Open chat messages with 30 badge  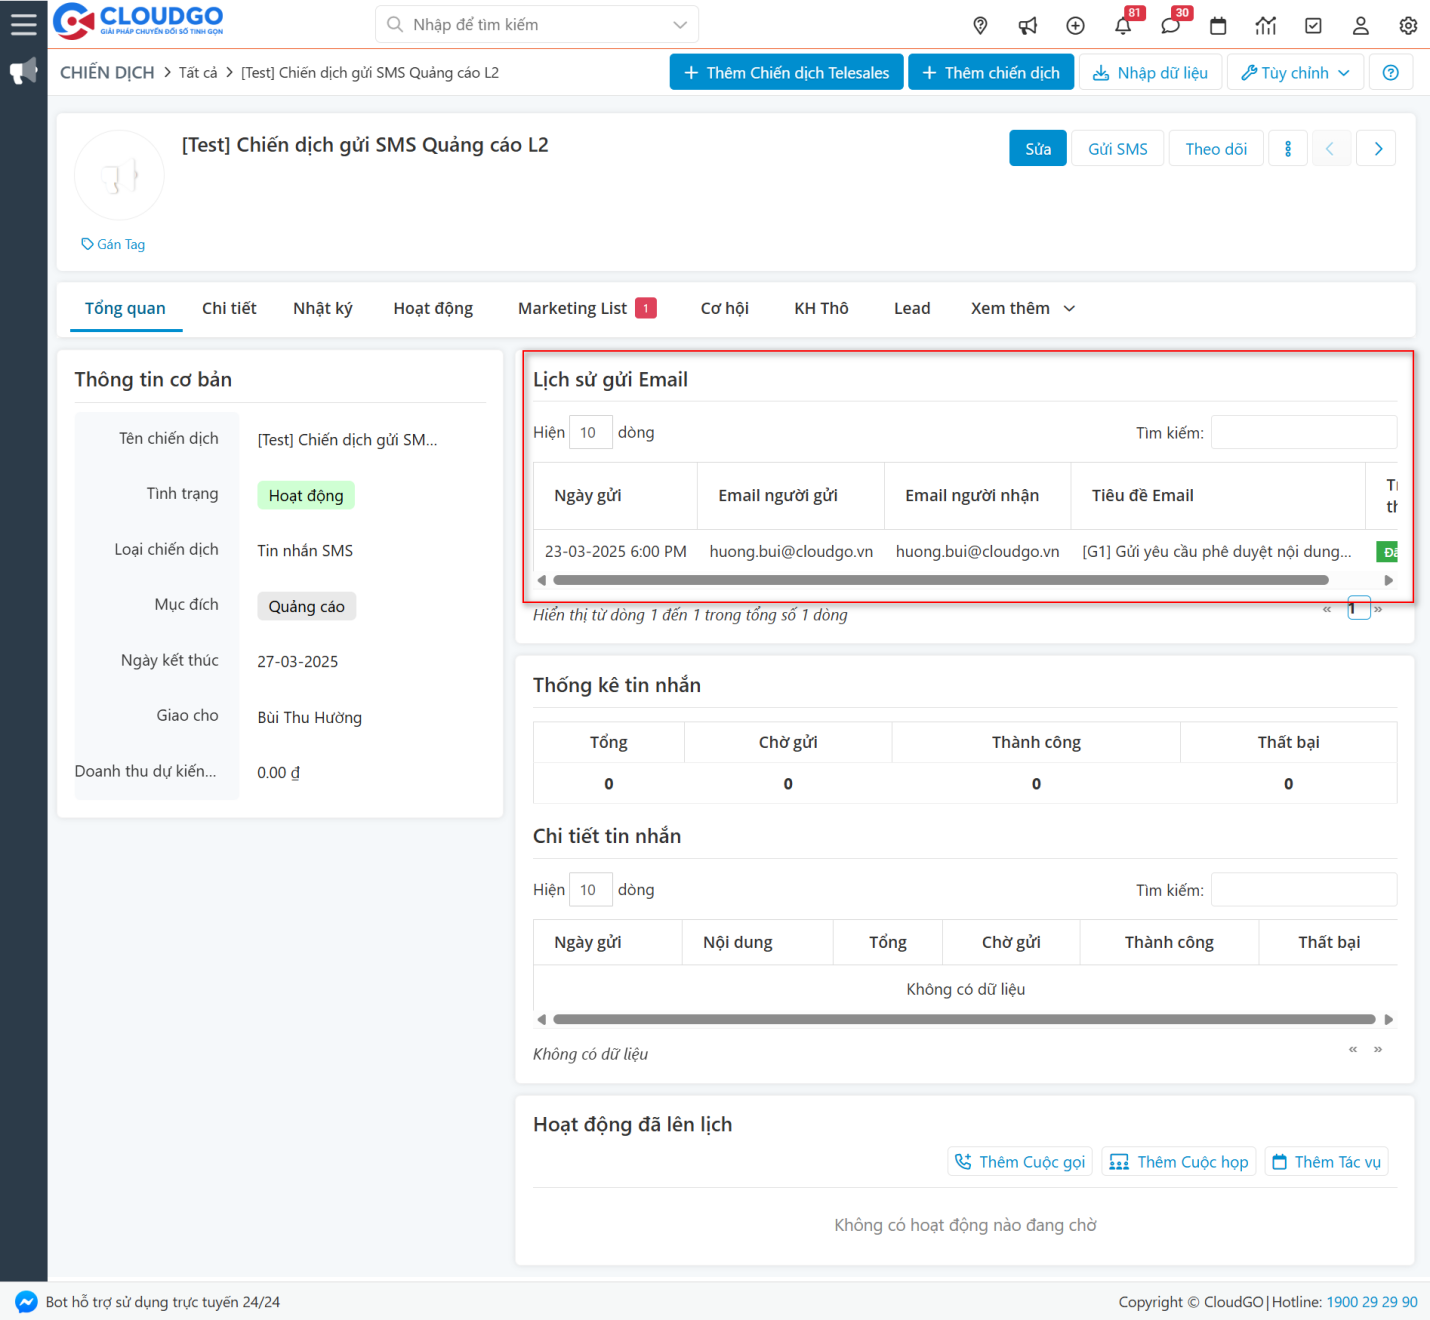(1170, 26)
